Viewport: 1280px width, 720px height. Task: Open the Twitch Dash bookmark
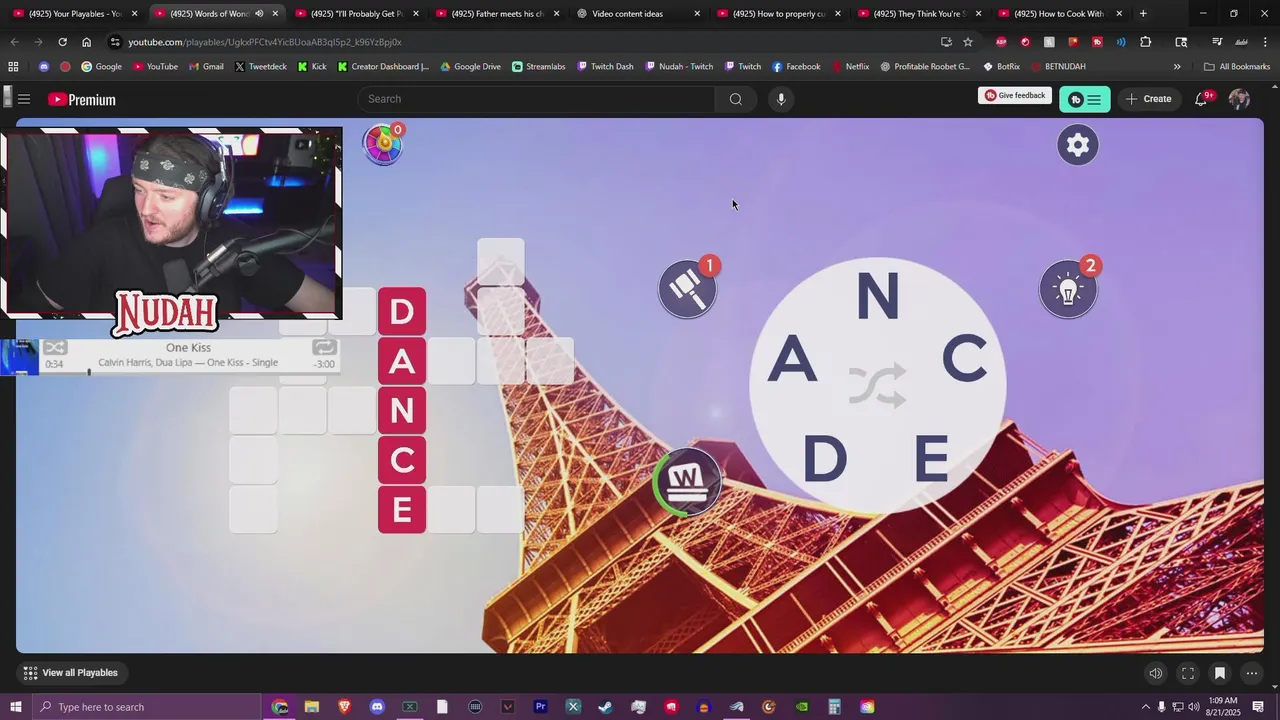[x=604, y=67]
